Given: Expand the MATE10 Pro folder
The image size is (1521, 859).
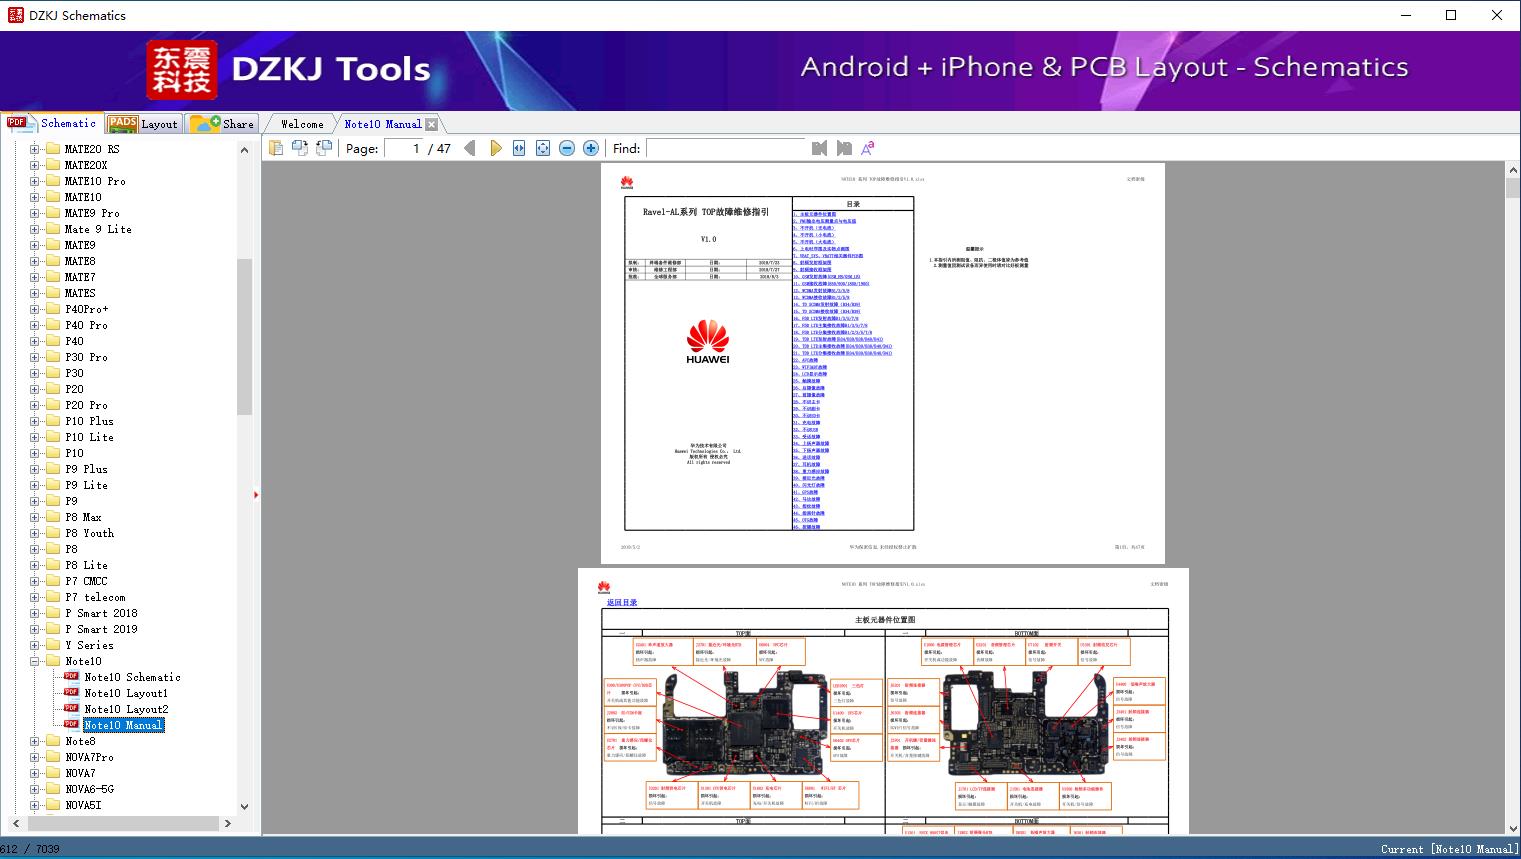Looking at the screenshot, I should click(35, 181).
